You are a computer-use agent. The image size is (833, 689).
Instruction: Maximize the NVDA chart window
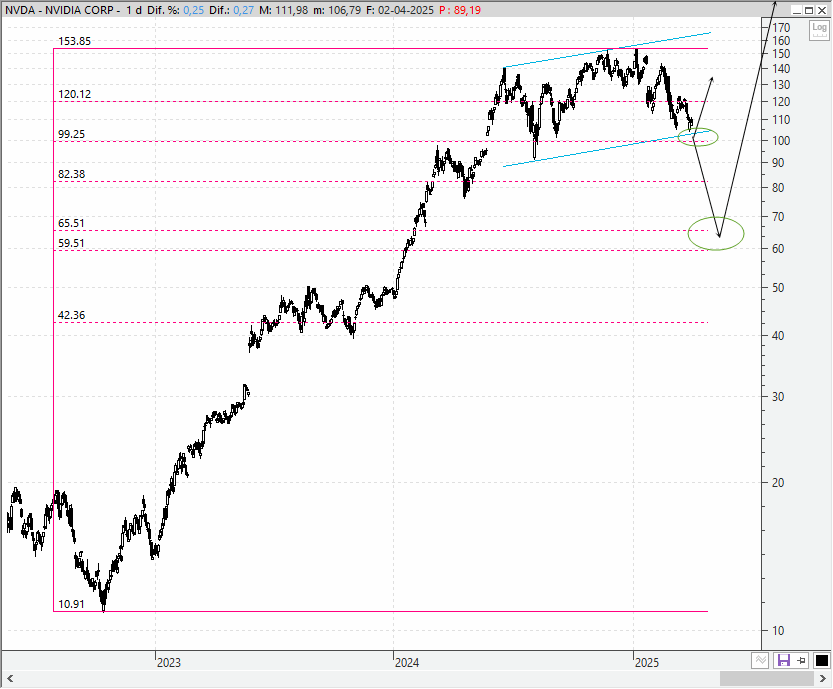point(809,10)
